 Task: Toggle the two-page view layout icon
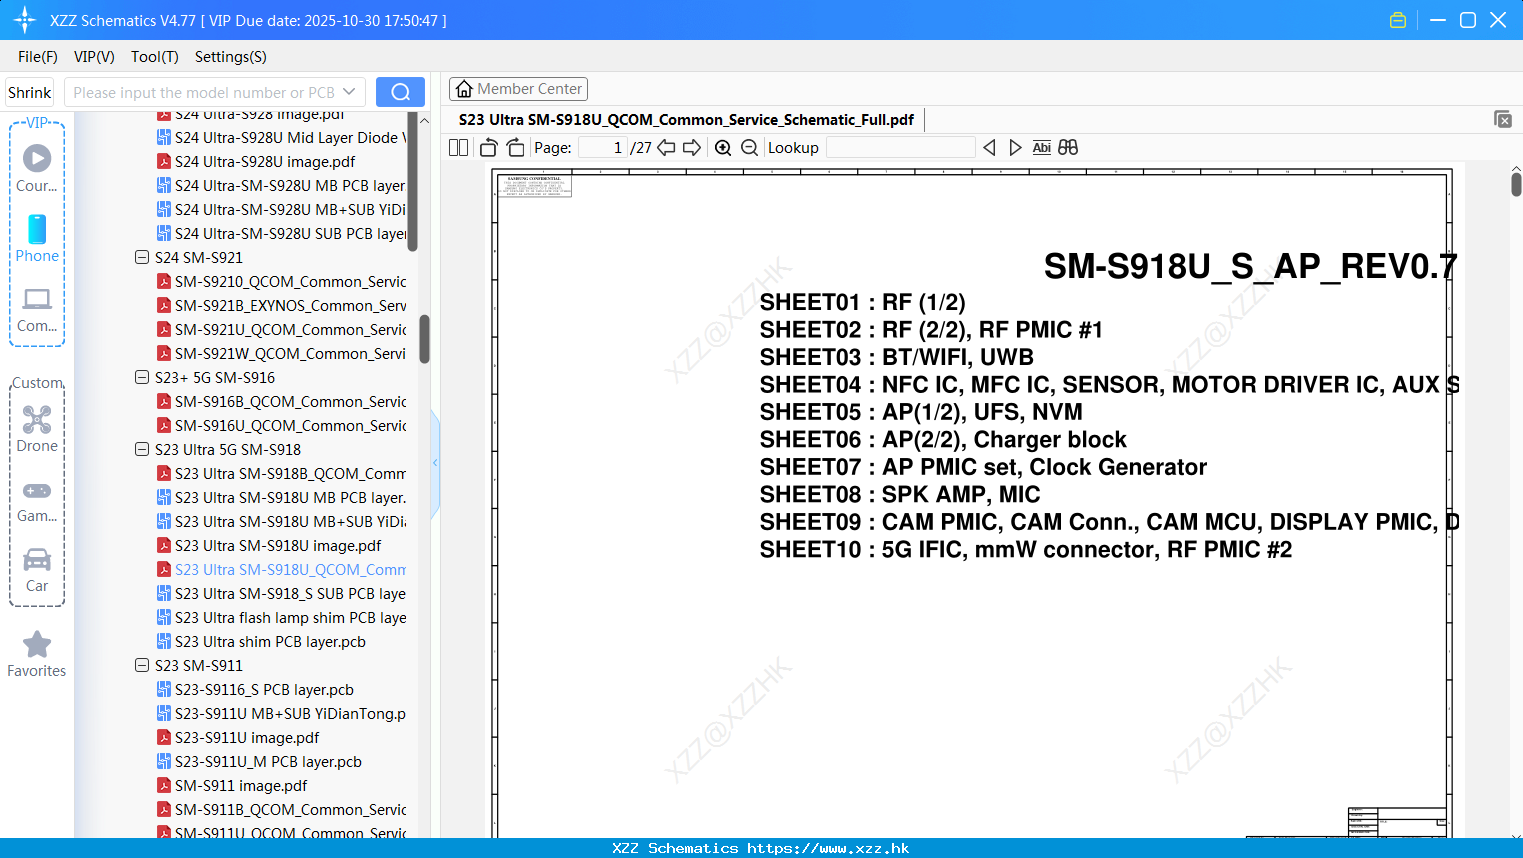(x=458, y=148)
